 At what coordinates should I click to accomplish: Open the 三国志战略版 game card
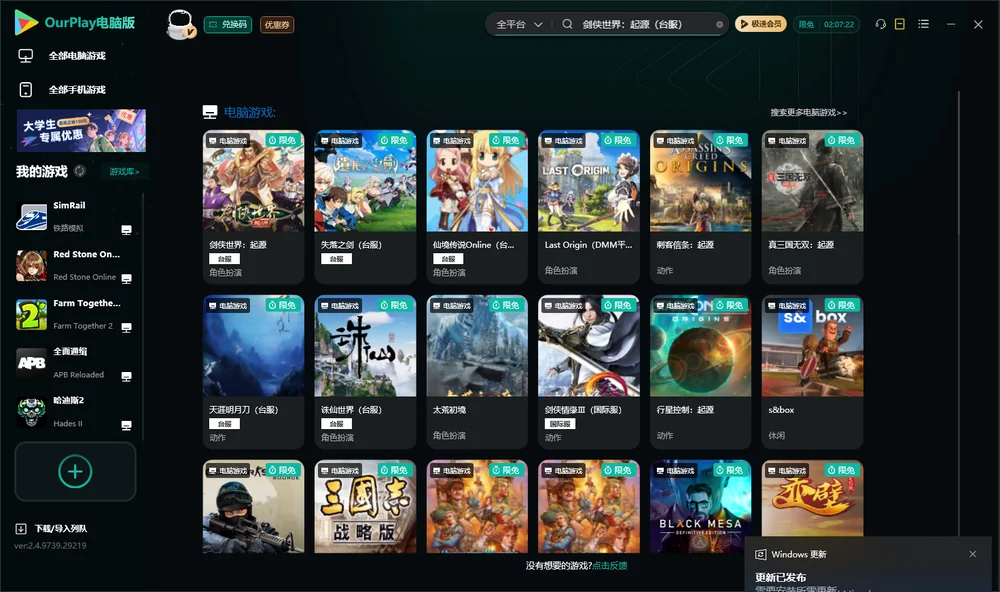pyautogui.click(x=365, y=507)
